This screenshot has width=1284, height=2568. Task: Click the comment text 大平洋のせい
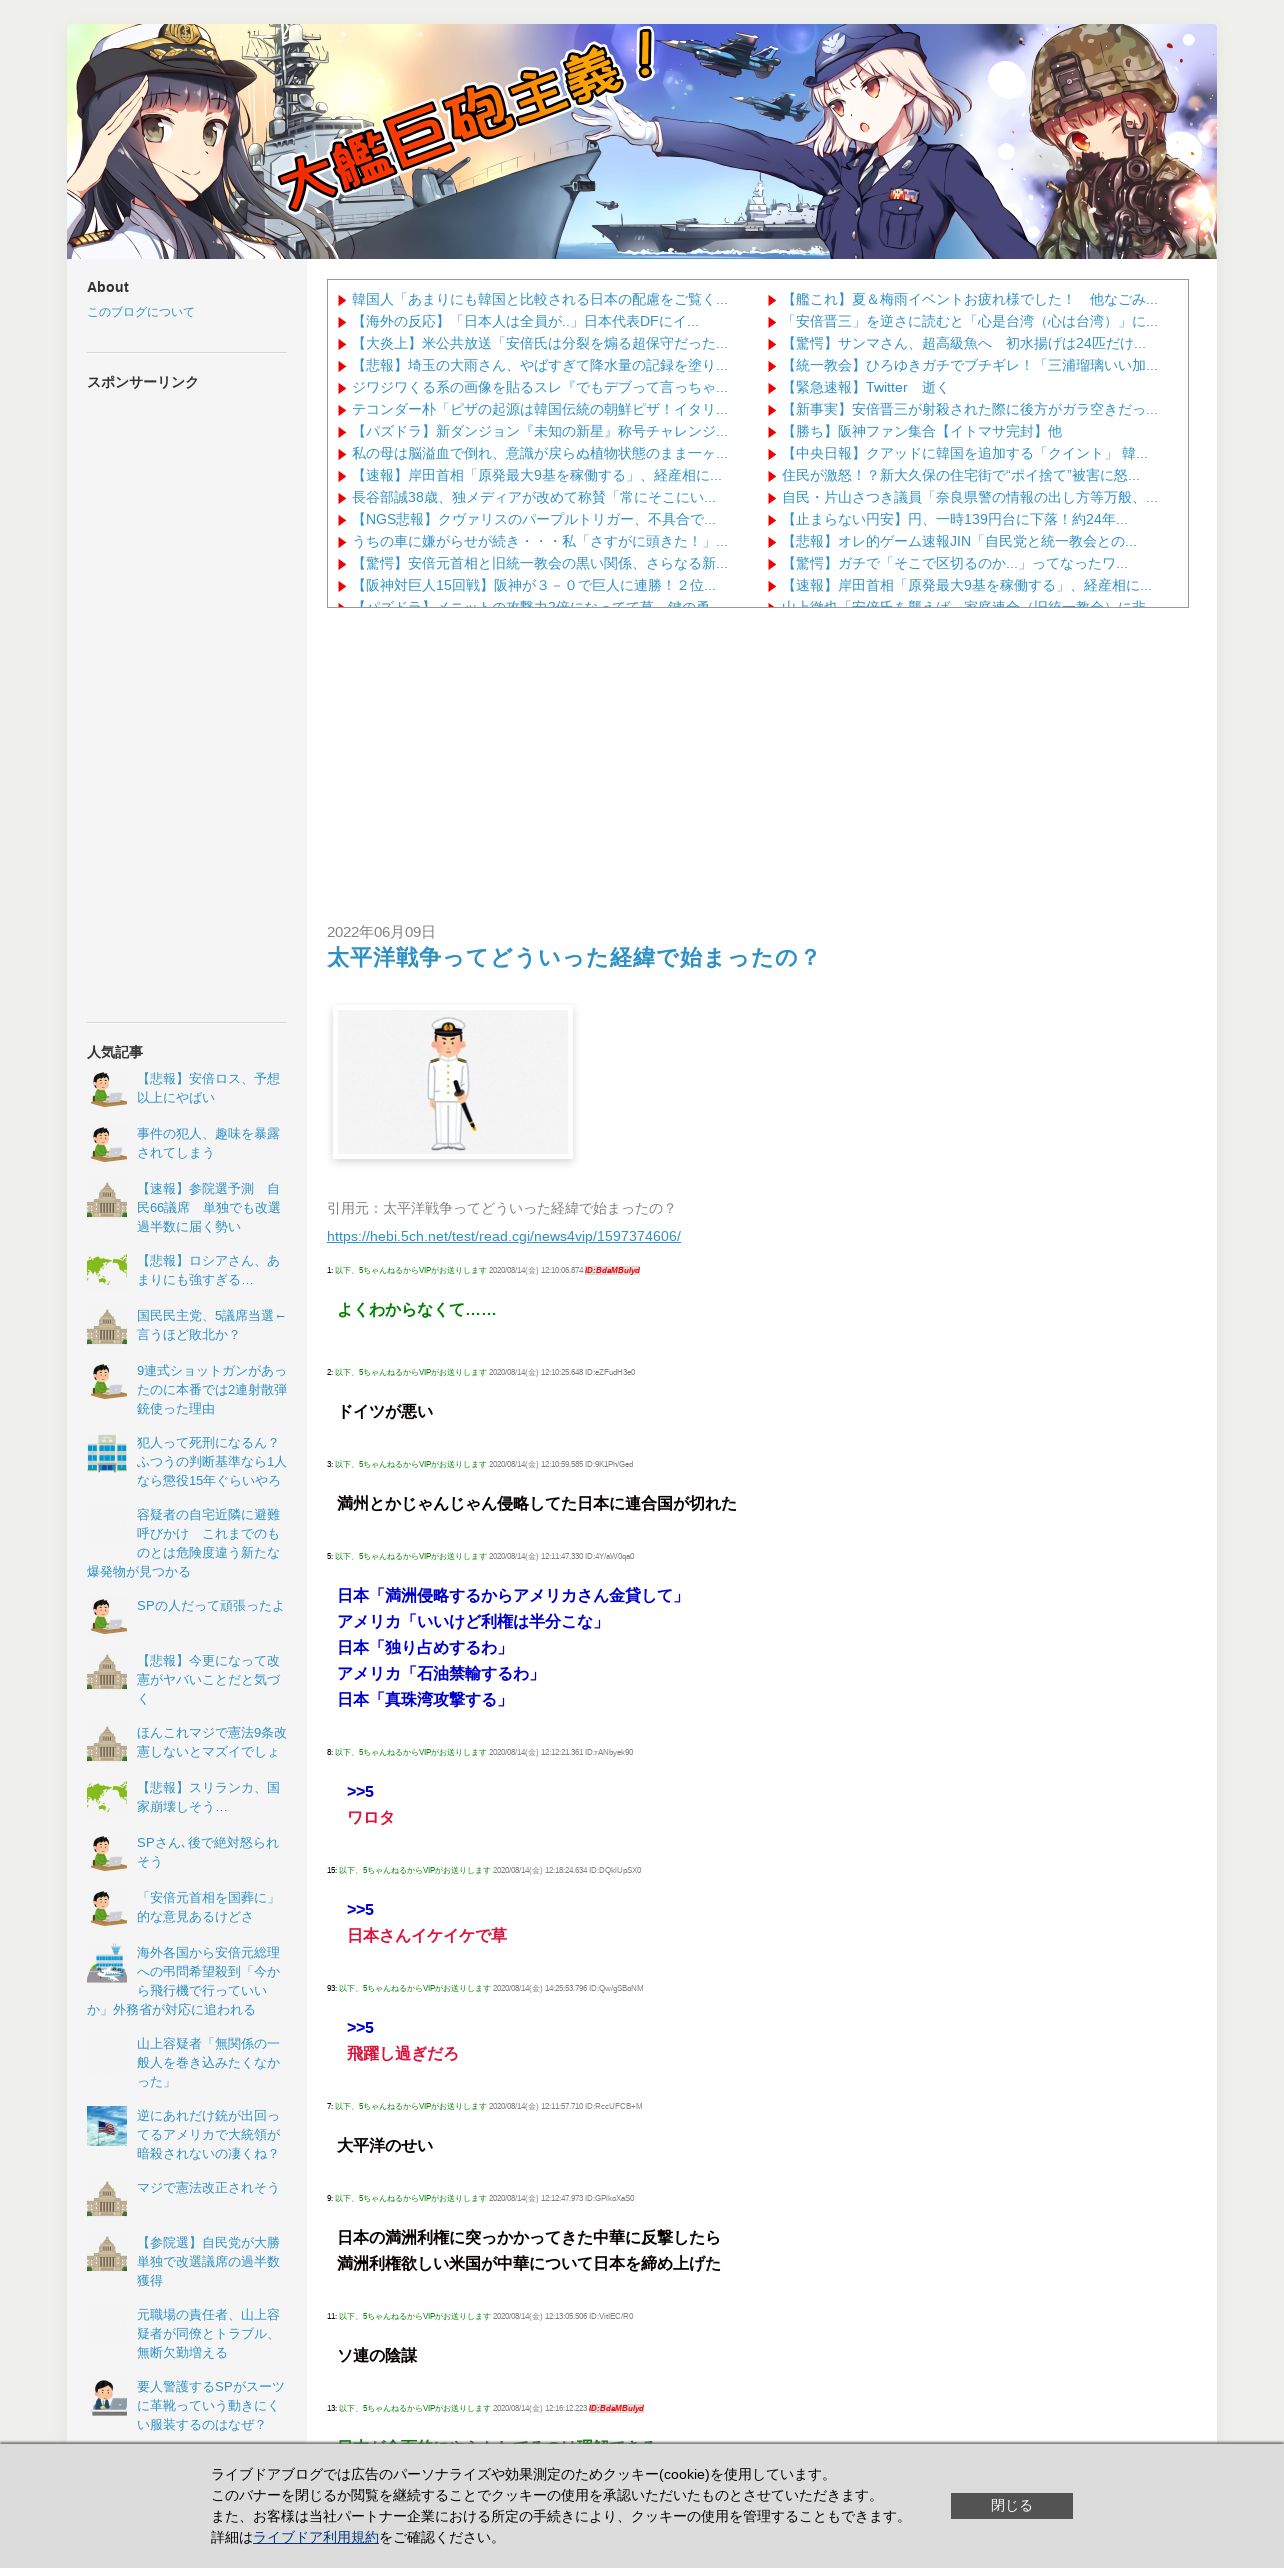(x=385, y=2146)
